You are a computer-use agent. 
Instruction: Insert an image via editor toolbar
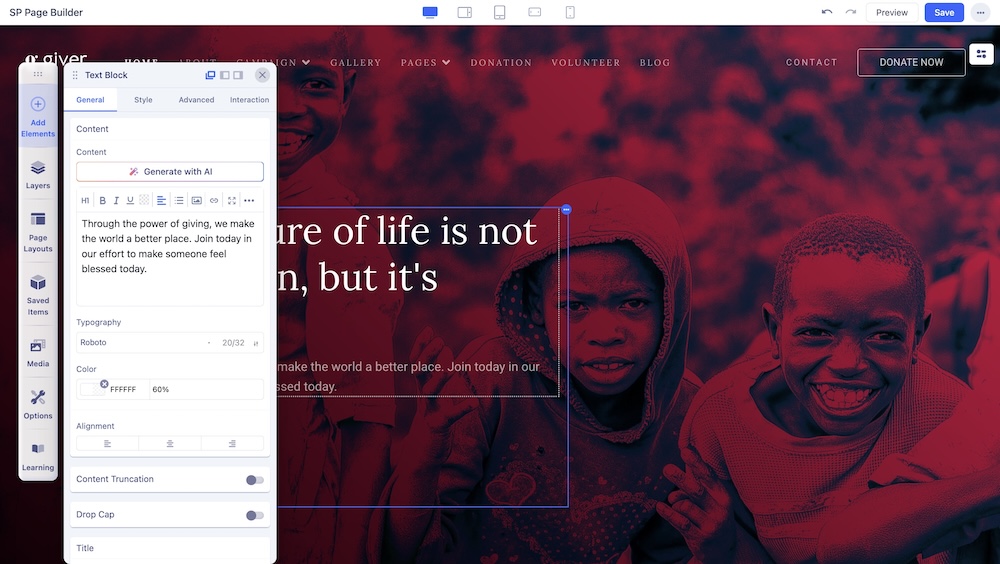tap(196, 200)
